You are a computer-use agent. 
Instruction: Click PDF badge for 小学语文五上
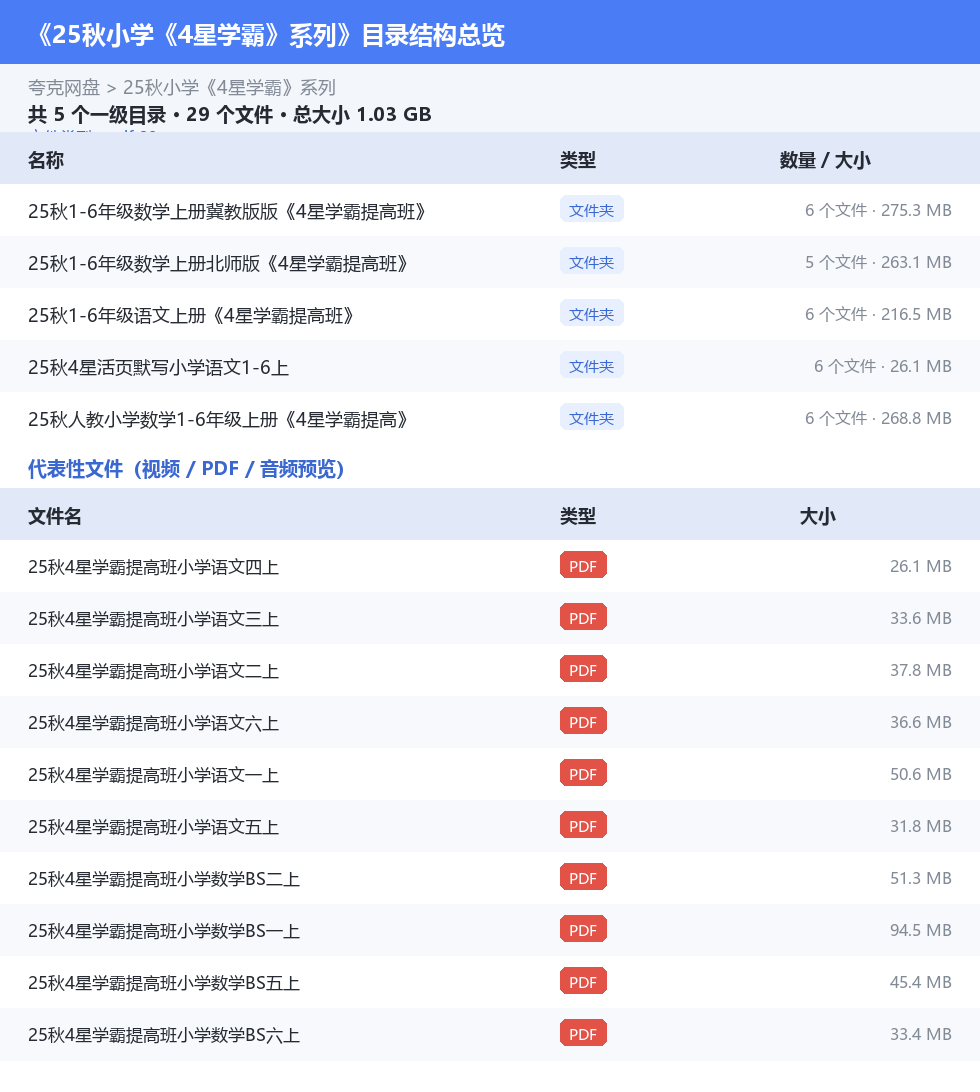click(x=583, y=826)
